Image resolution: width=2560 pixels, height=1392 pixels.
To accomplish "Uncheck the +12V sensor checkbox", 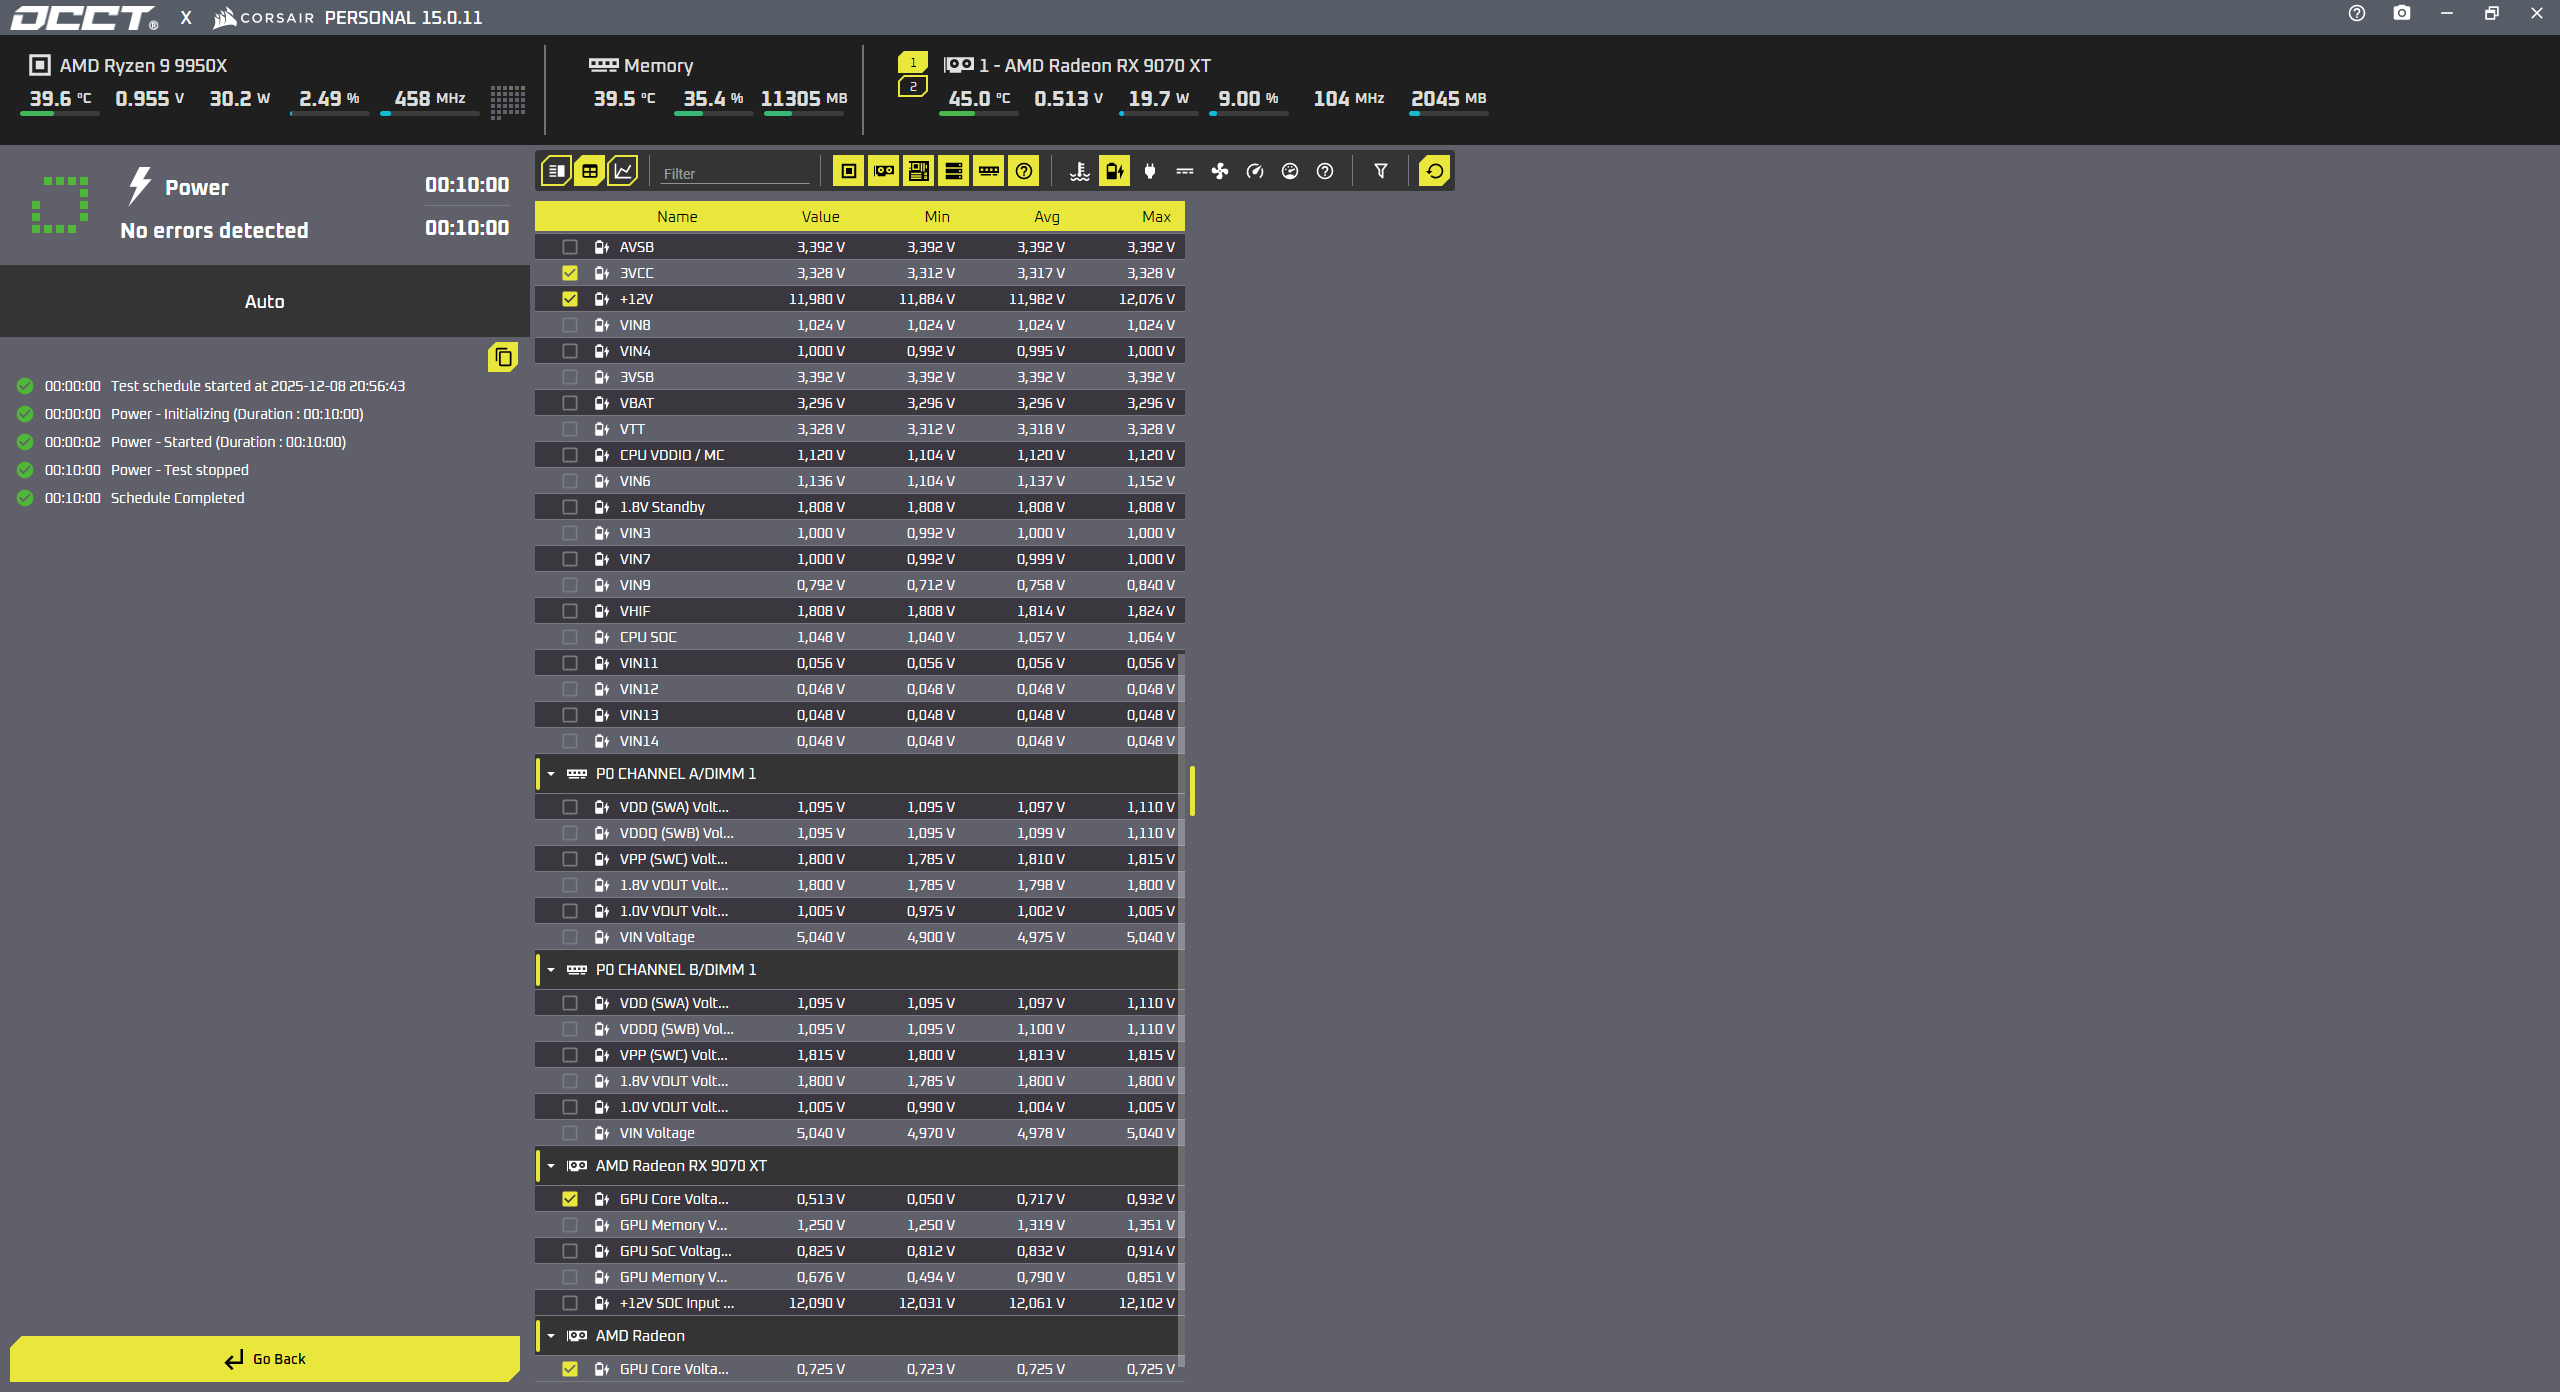I will 570,299.
